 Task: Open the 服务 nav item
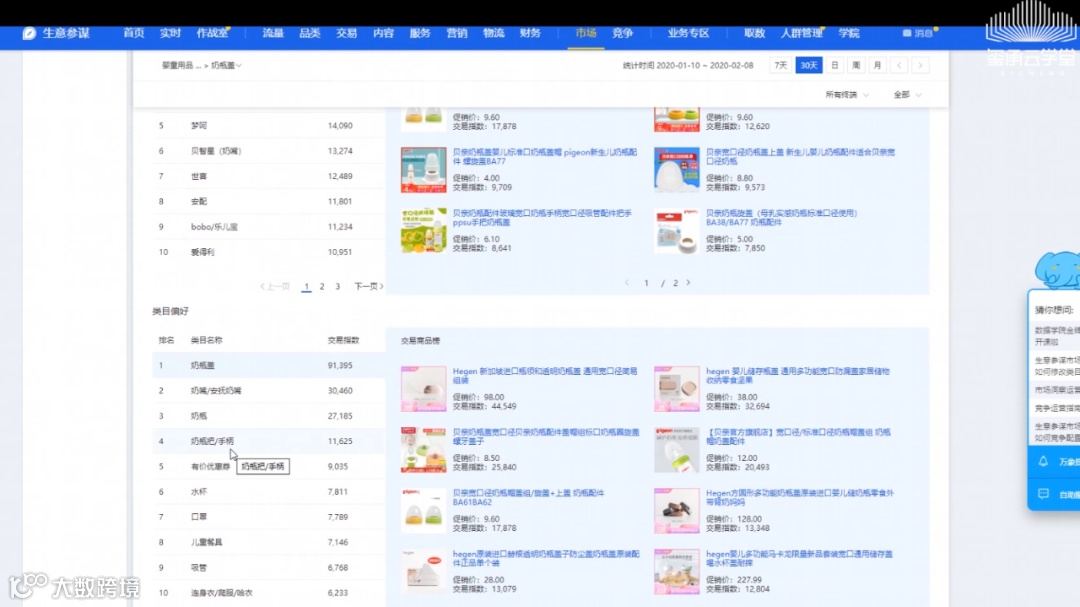(x=419, y=33)
